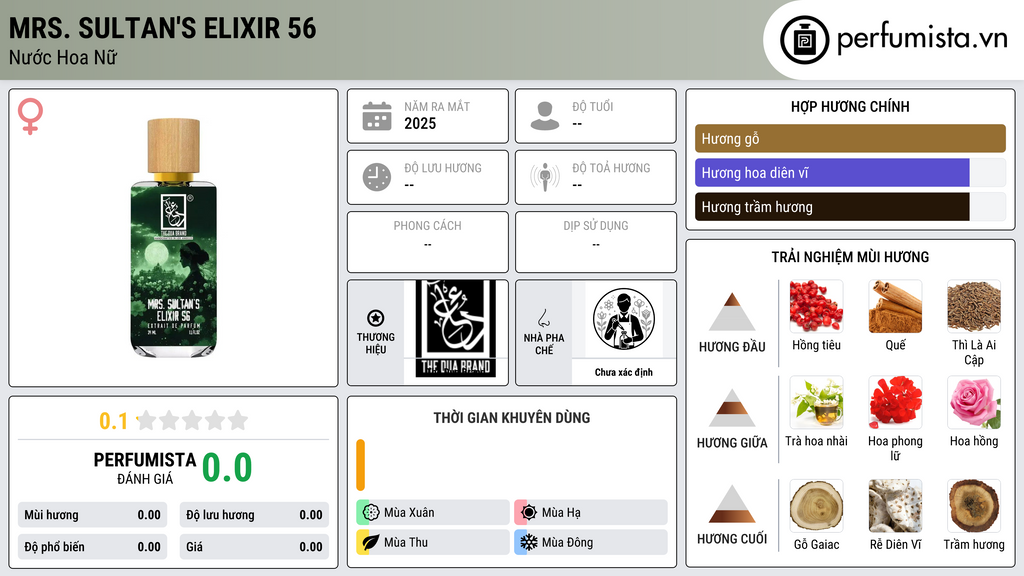Click the Hương đầu pyramid icon
Screen dimensions: 1024x576
tap(732, 312)
